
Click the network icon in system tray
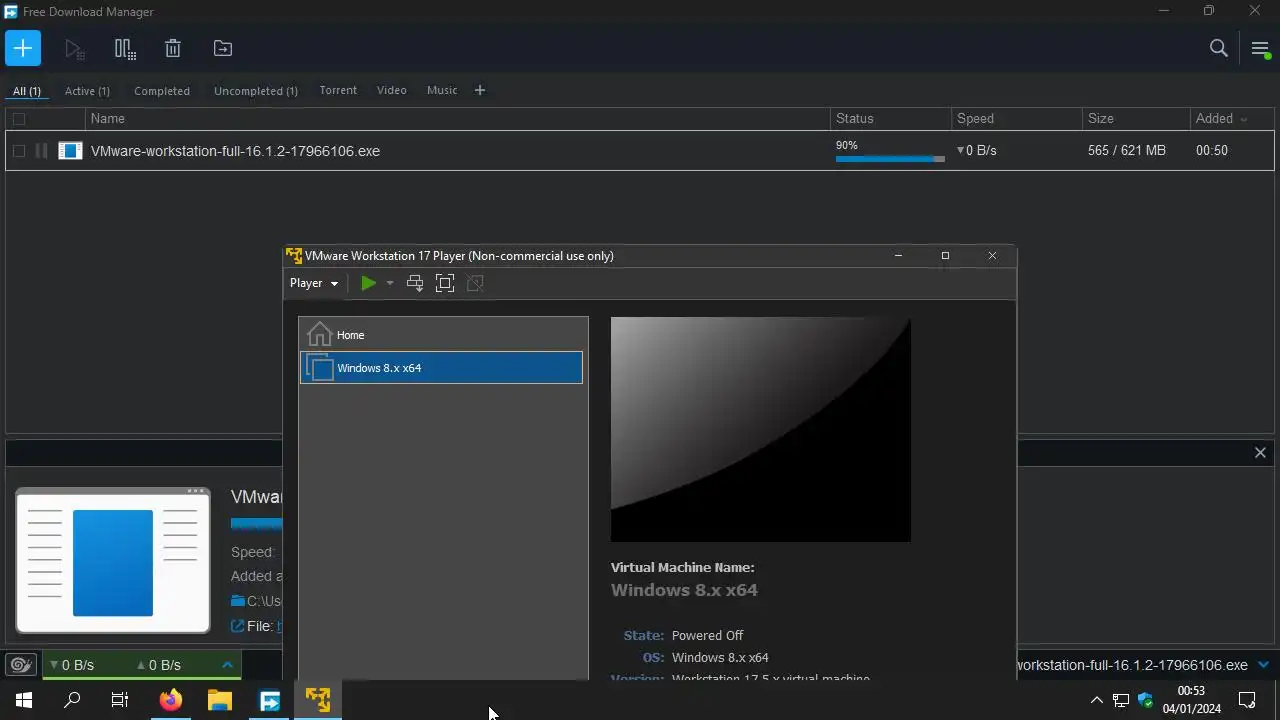(1121, 700)
